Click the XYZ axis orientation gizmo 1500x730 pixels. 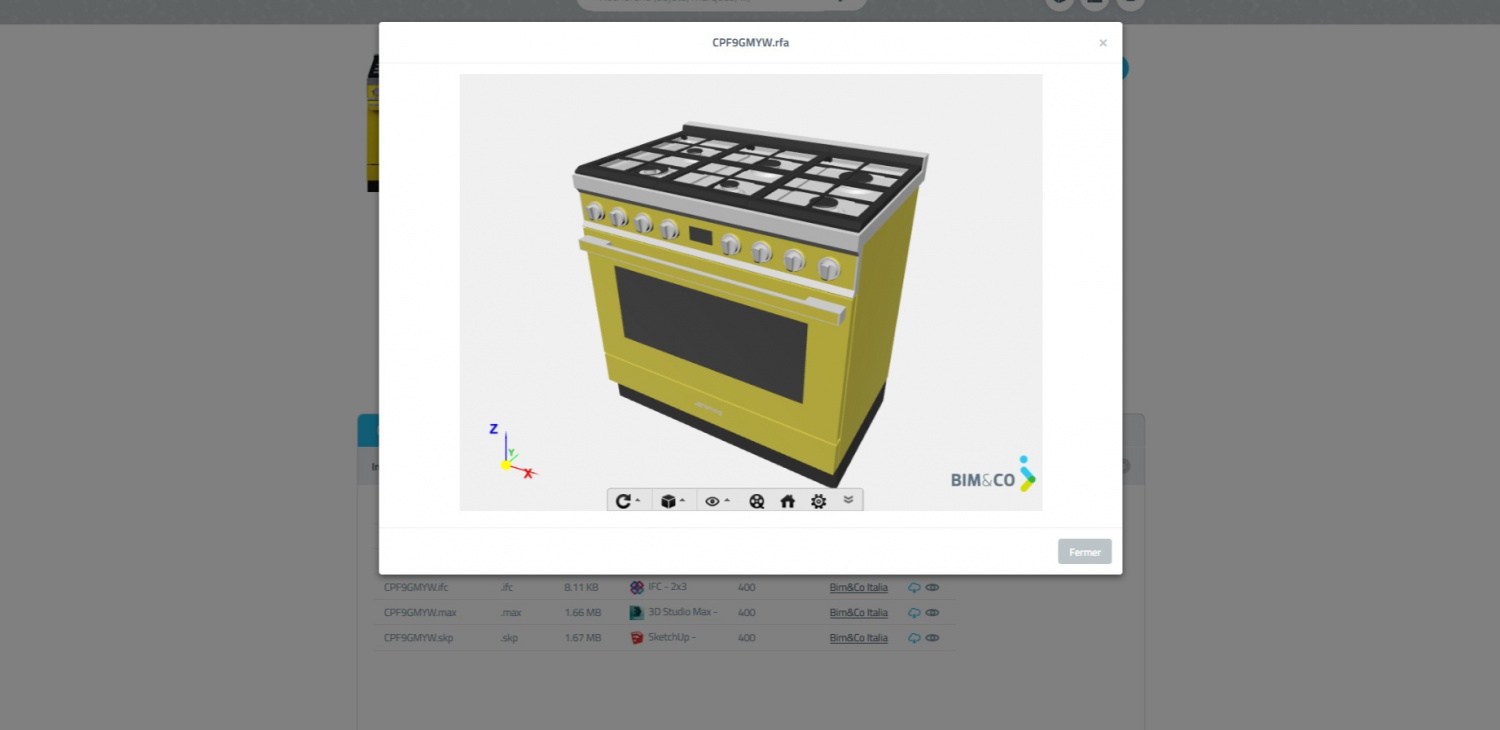(511, 455)
